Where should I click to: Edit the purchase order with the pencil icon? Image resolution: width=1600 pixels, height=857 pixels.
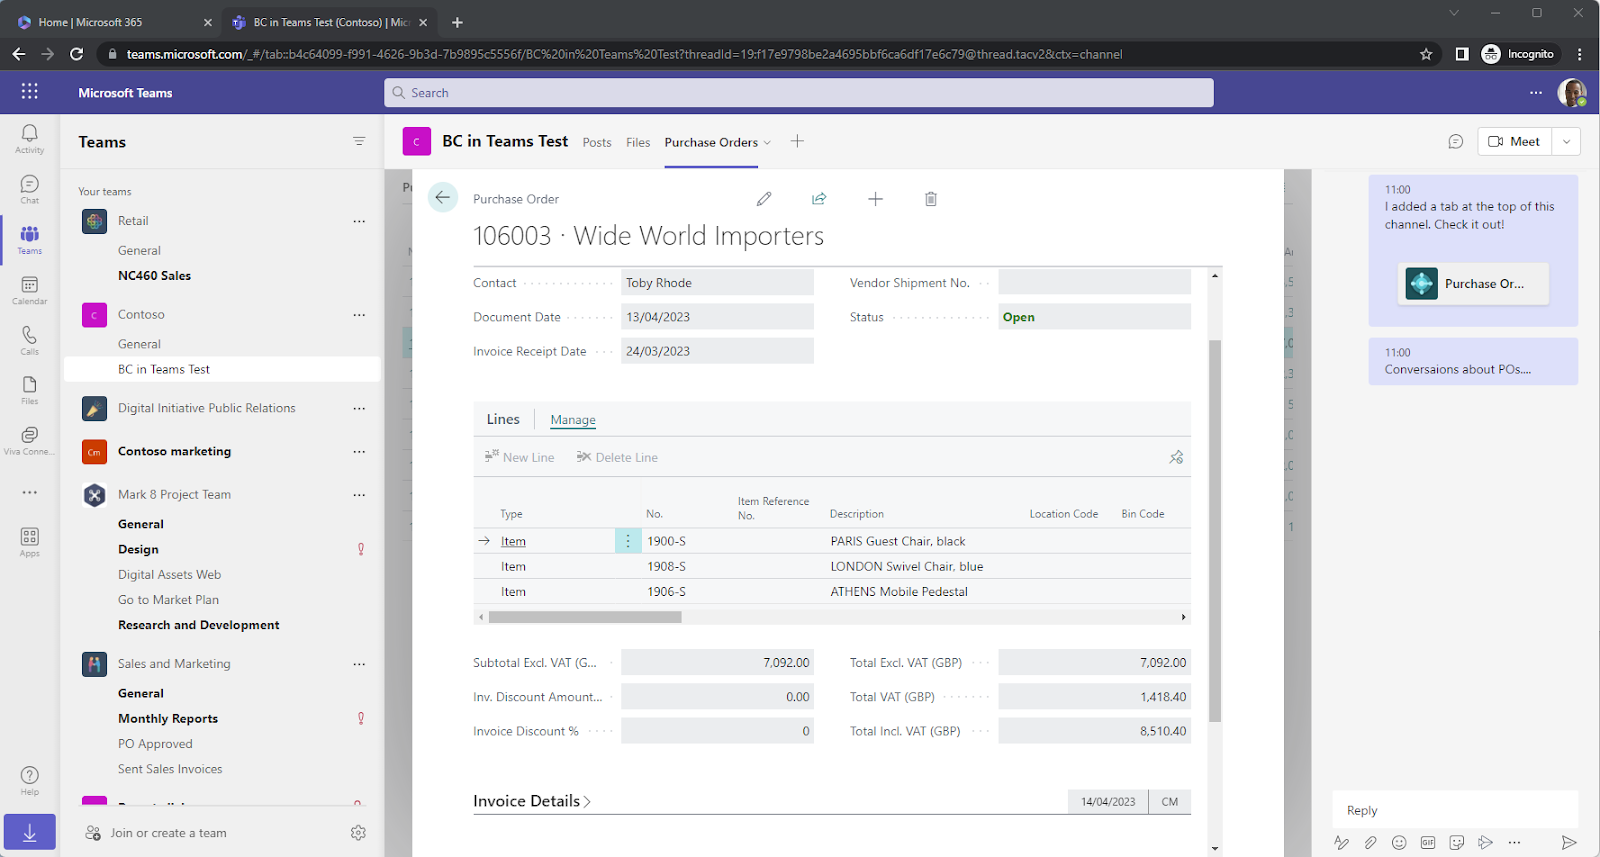[764, 199]
